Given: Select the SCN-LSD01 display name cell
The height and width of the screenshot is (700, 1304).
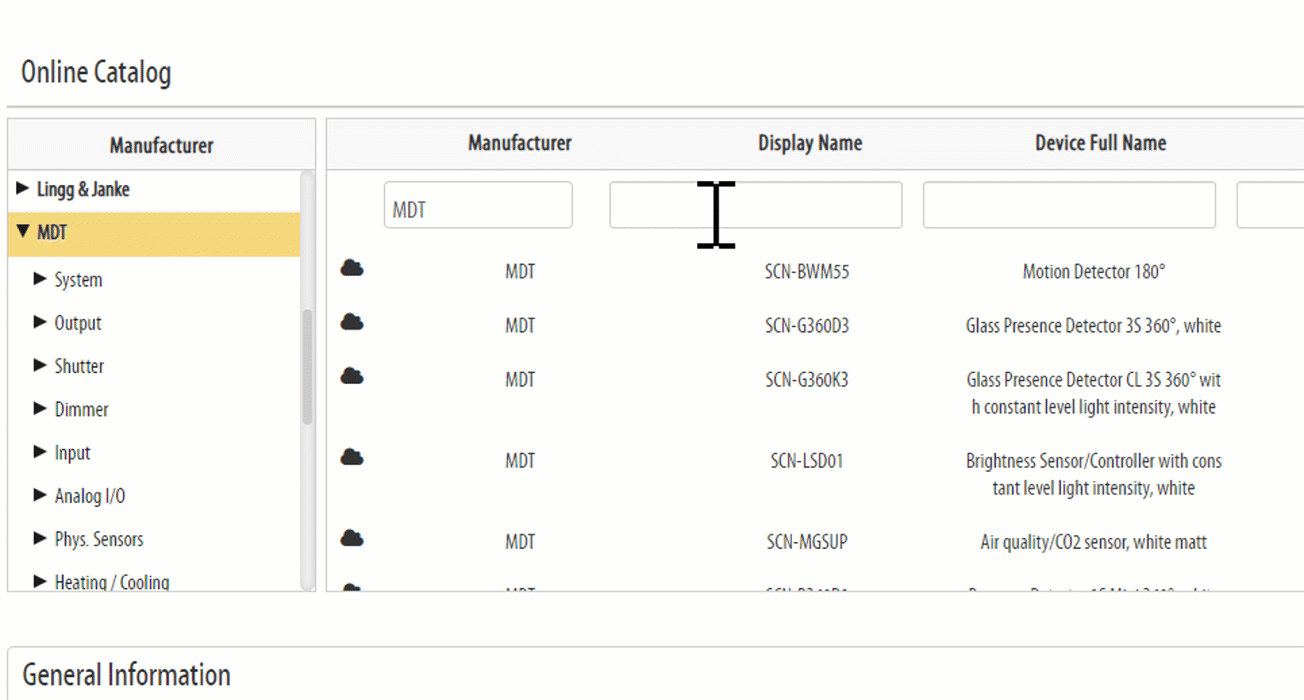Looking at the screenshot, I should coord(807,460).
